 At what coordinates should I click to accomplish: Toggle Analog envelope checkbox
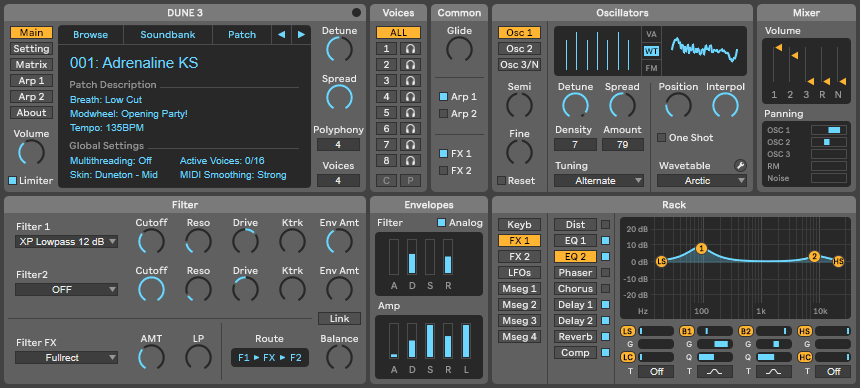pos(441,223)
